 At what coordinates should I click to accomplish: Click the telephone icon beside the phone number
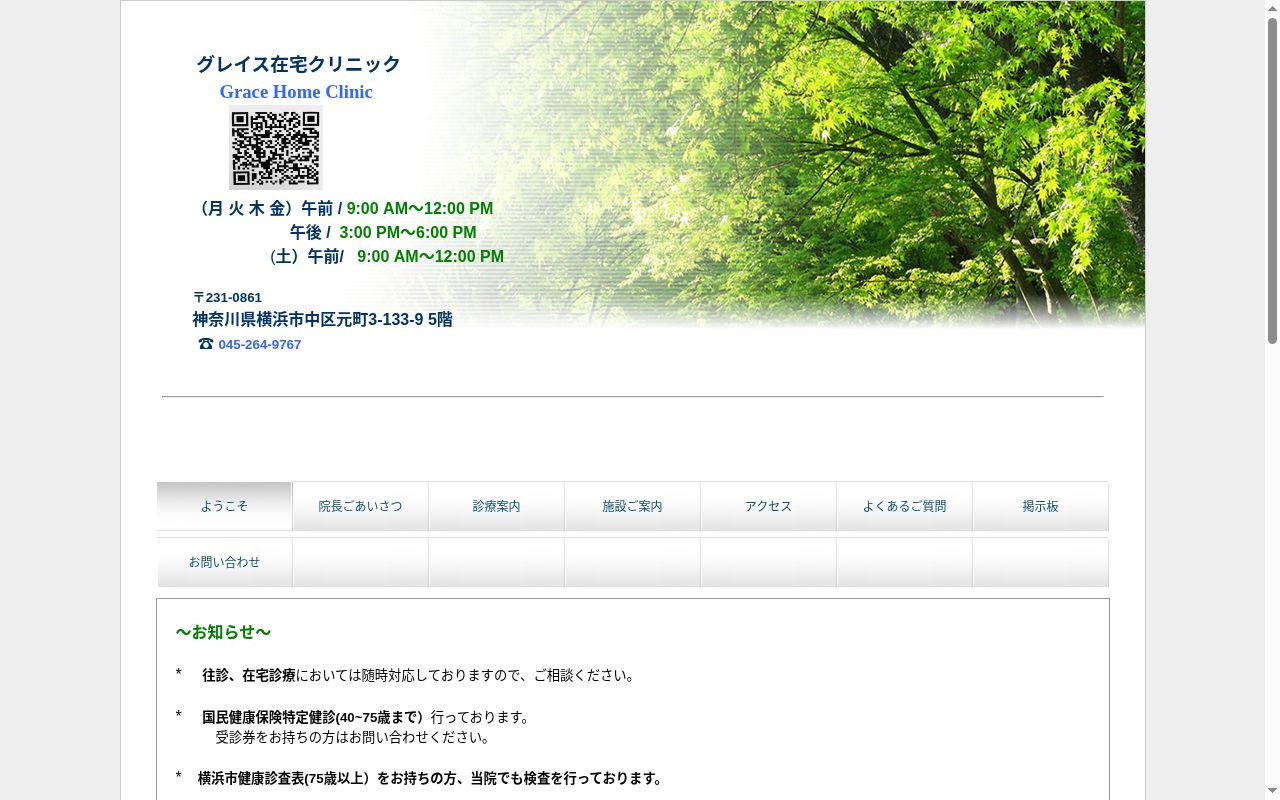(x=206, y=344)
